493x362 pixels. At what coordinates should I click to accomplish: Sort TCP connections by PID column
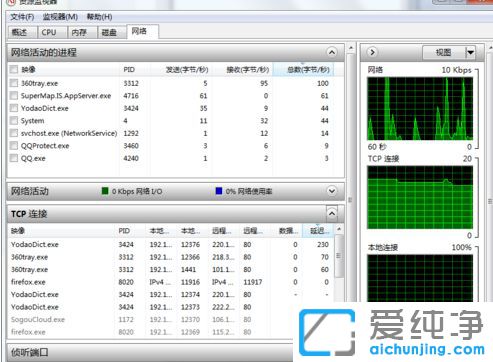(x=130, y=231)
